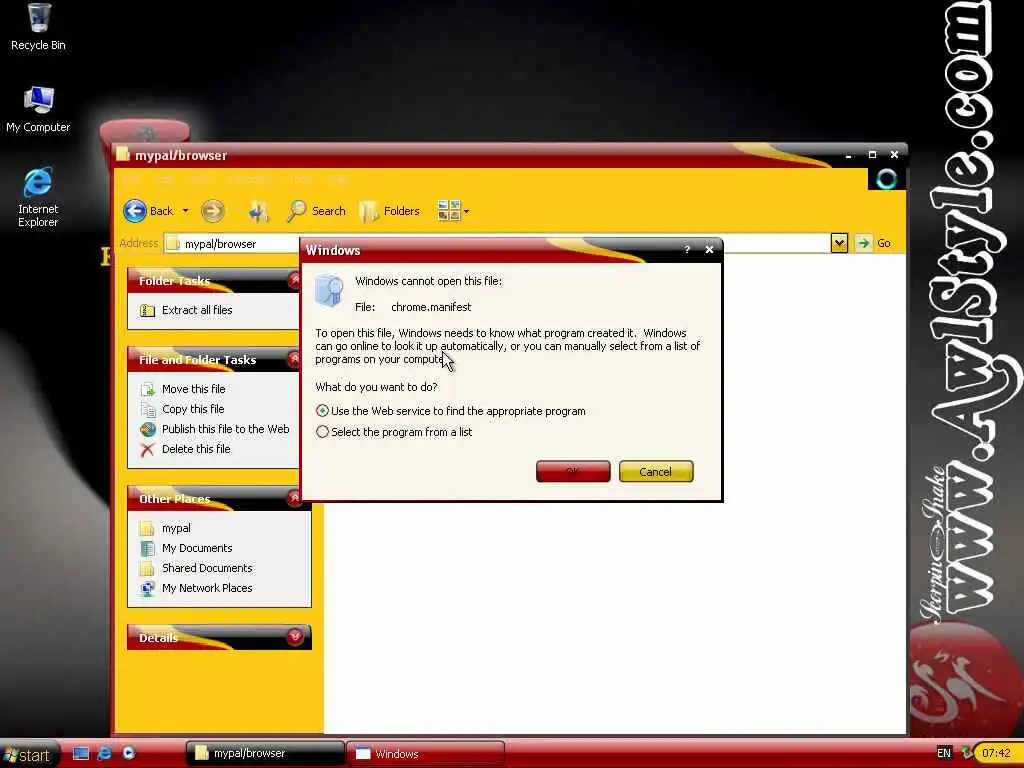Click the greyed Forward arrow button
The width and height of the screenshot is (1024, 768).
coord(213,211)
